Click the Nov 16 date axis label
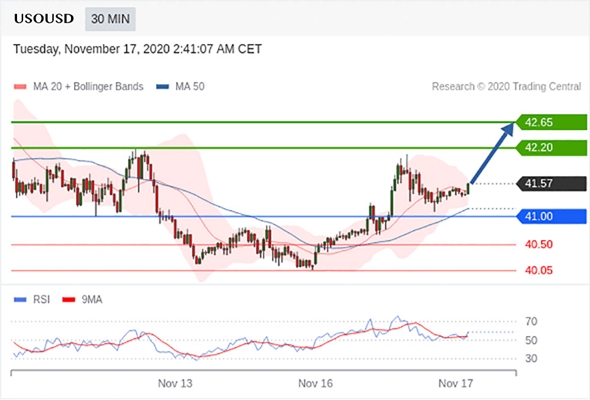The width and height of the screenshot is (590, 400). [315, 383]
